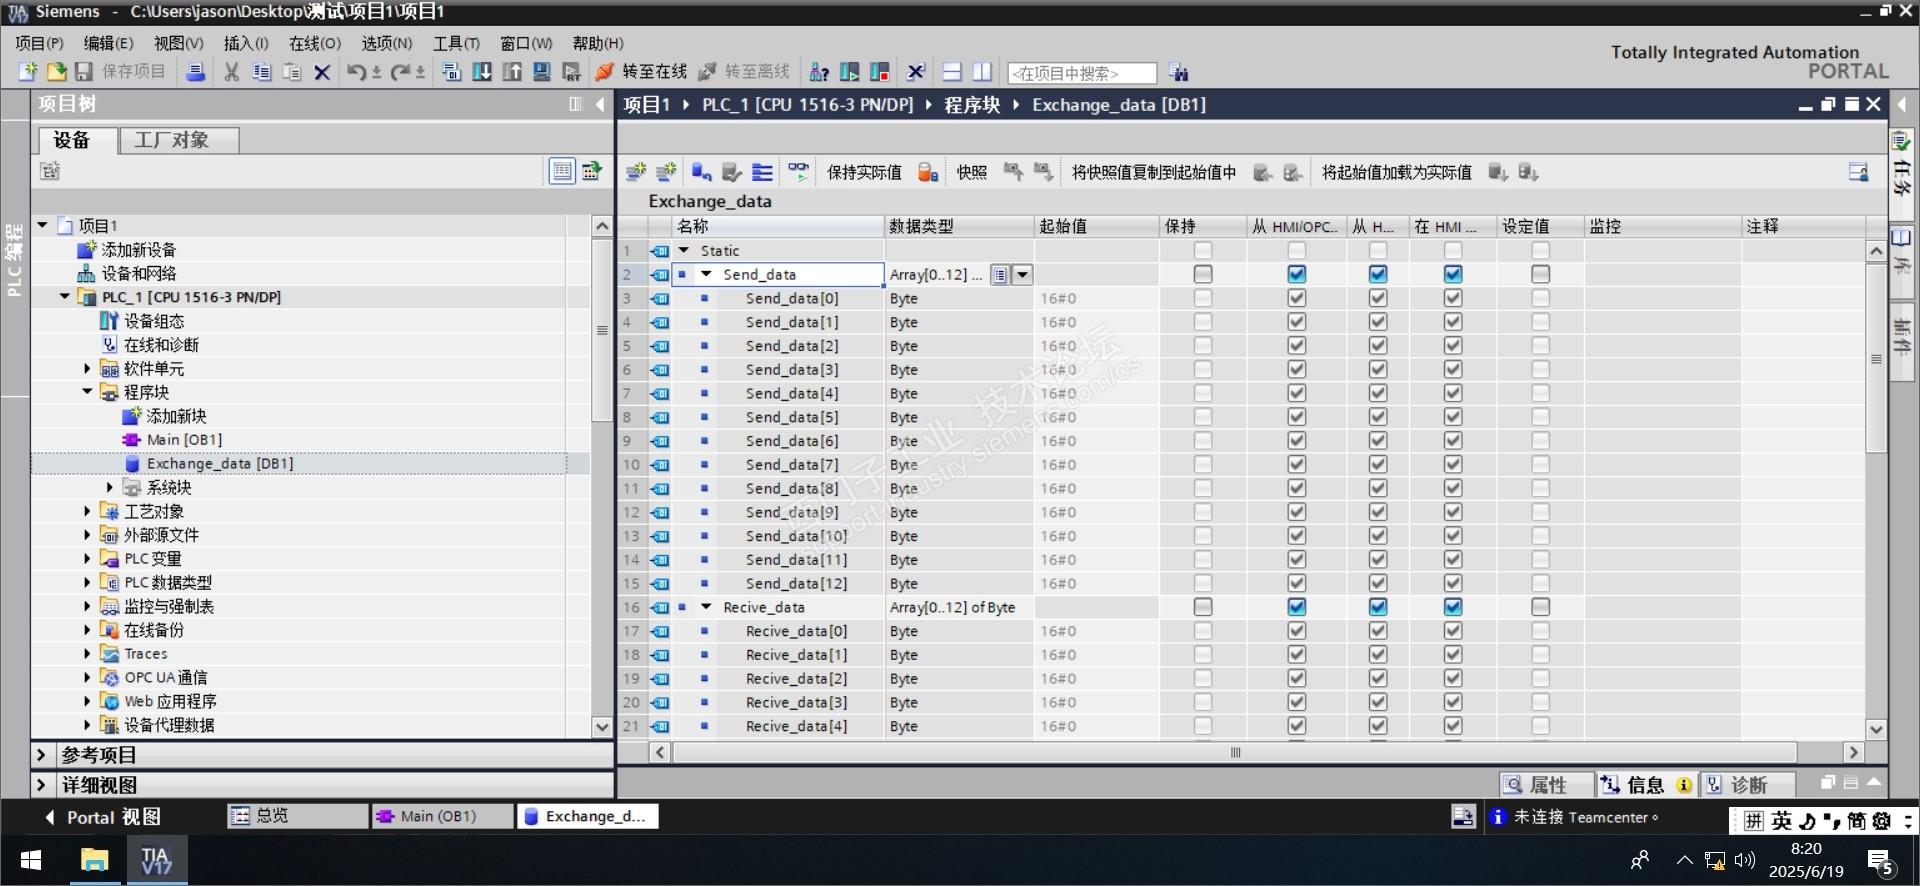
Task: Open the 在线(O) menu
Action: coord(314,43)
